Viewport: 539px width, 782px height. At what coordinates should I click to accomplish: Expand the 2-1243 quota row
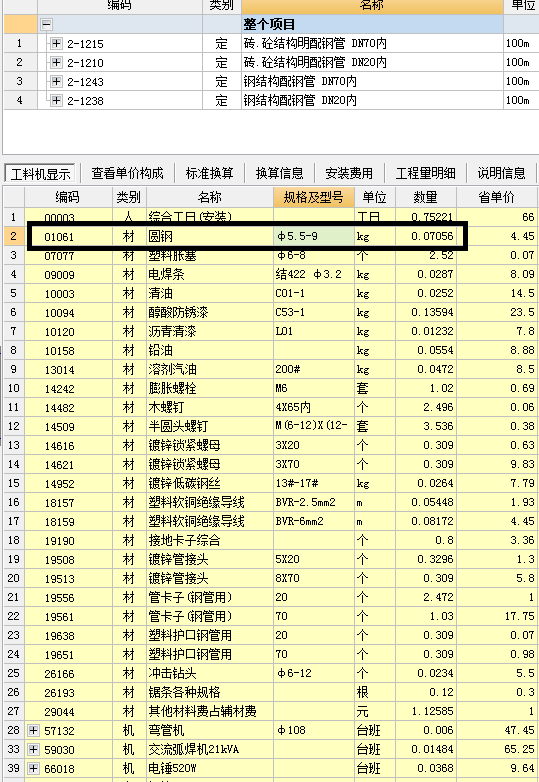pos(56,81)
